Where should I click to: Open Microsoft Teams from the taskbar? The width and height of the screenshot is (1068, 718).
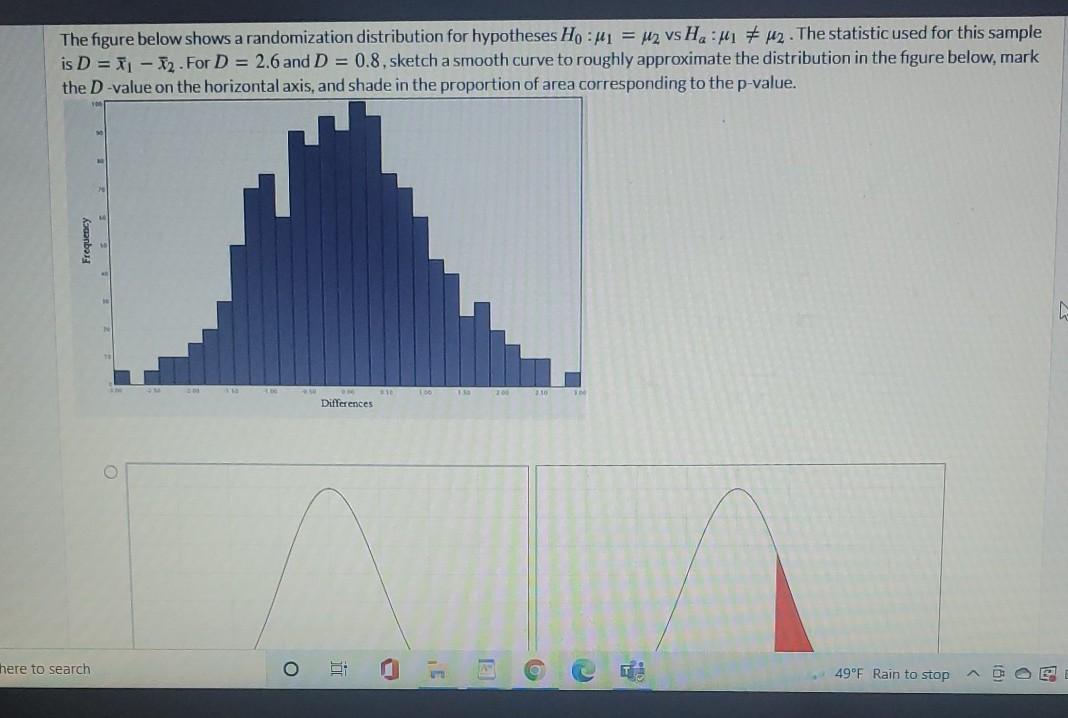click(630, 669)
